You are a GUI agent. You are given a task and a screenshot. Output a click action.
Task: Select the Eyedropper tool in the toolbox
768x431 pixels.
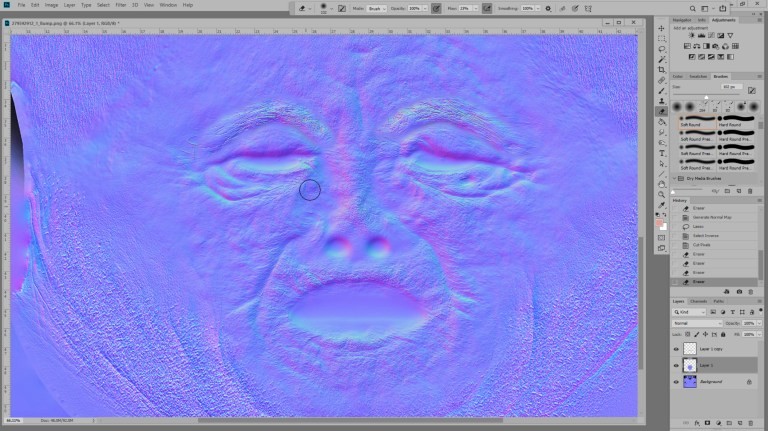(x=662, y=205)
